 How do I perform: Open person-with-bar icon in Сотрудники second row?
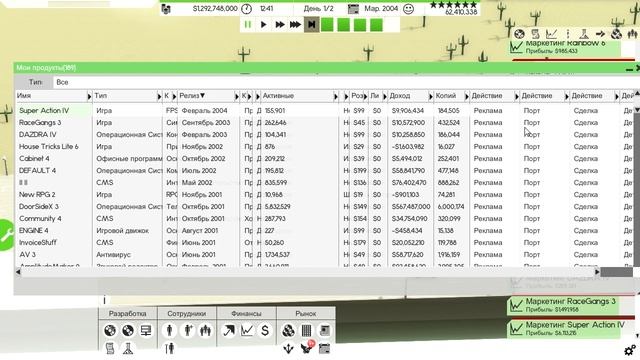[x=169, y=349]
